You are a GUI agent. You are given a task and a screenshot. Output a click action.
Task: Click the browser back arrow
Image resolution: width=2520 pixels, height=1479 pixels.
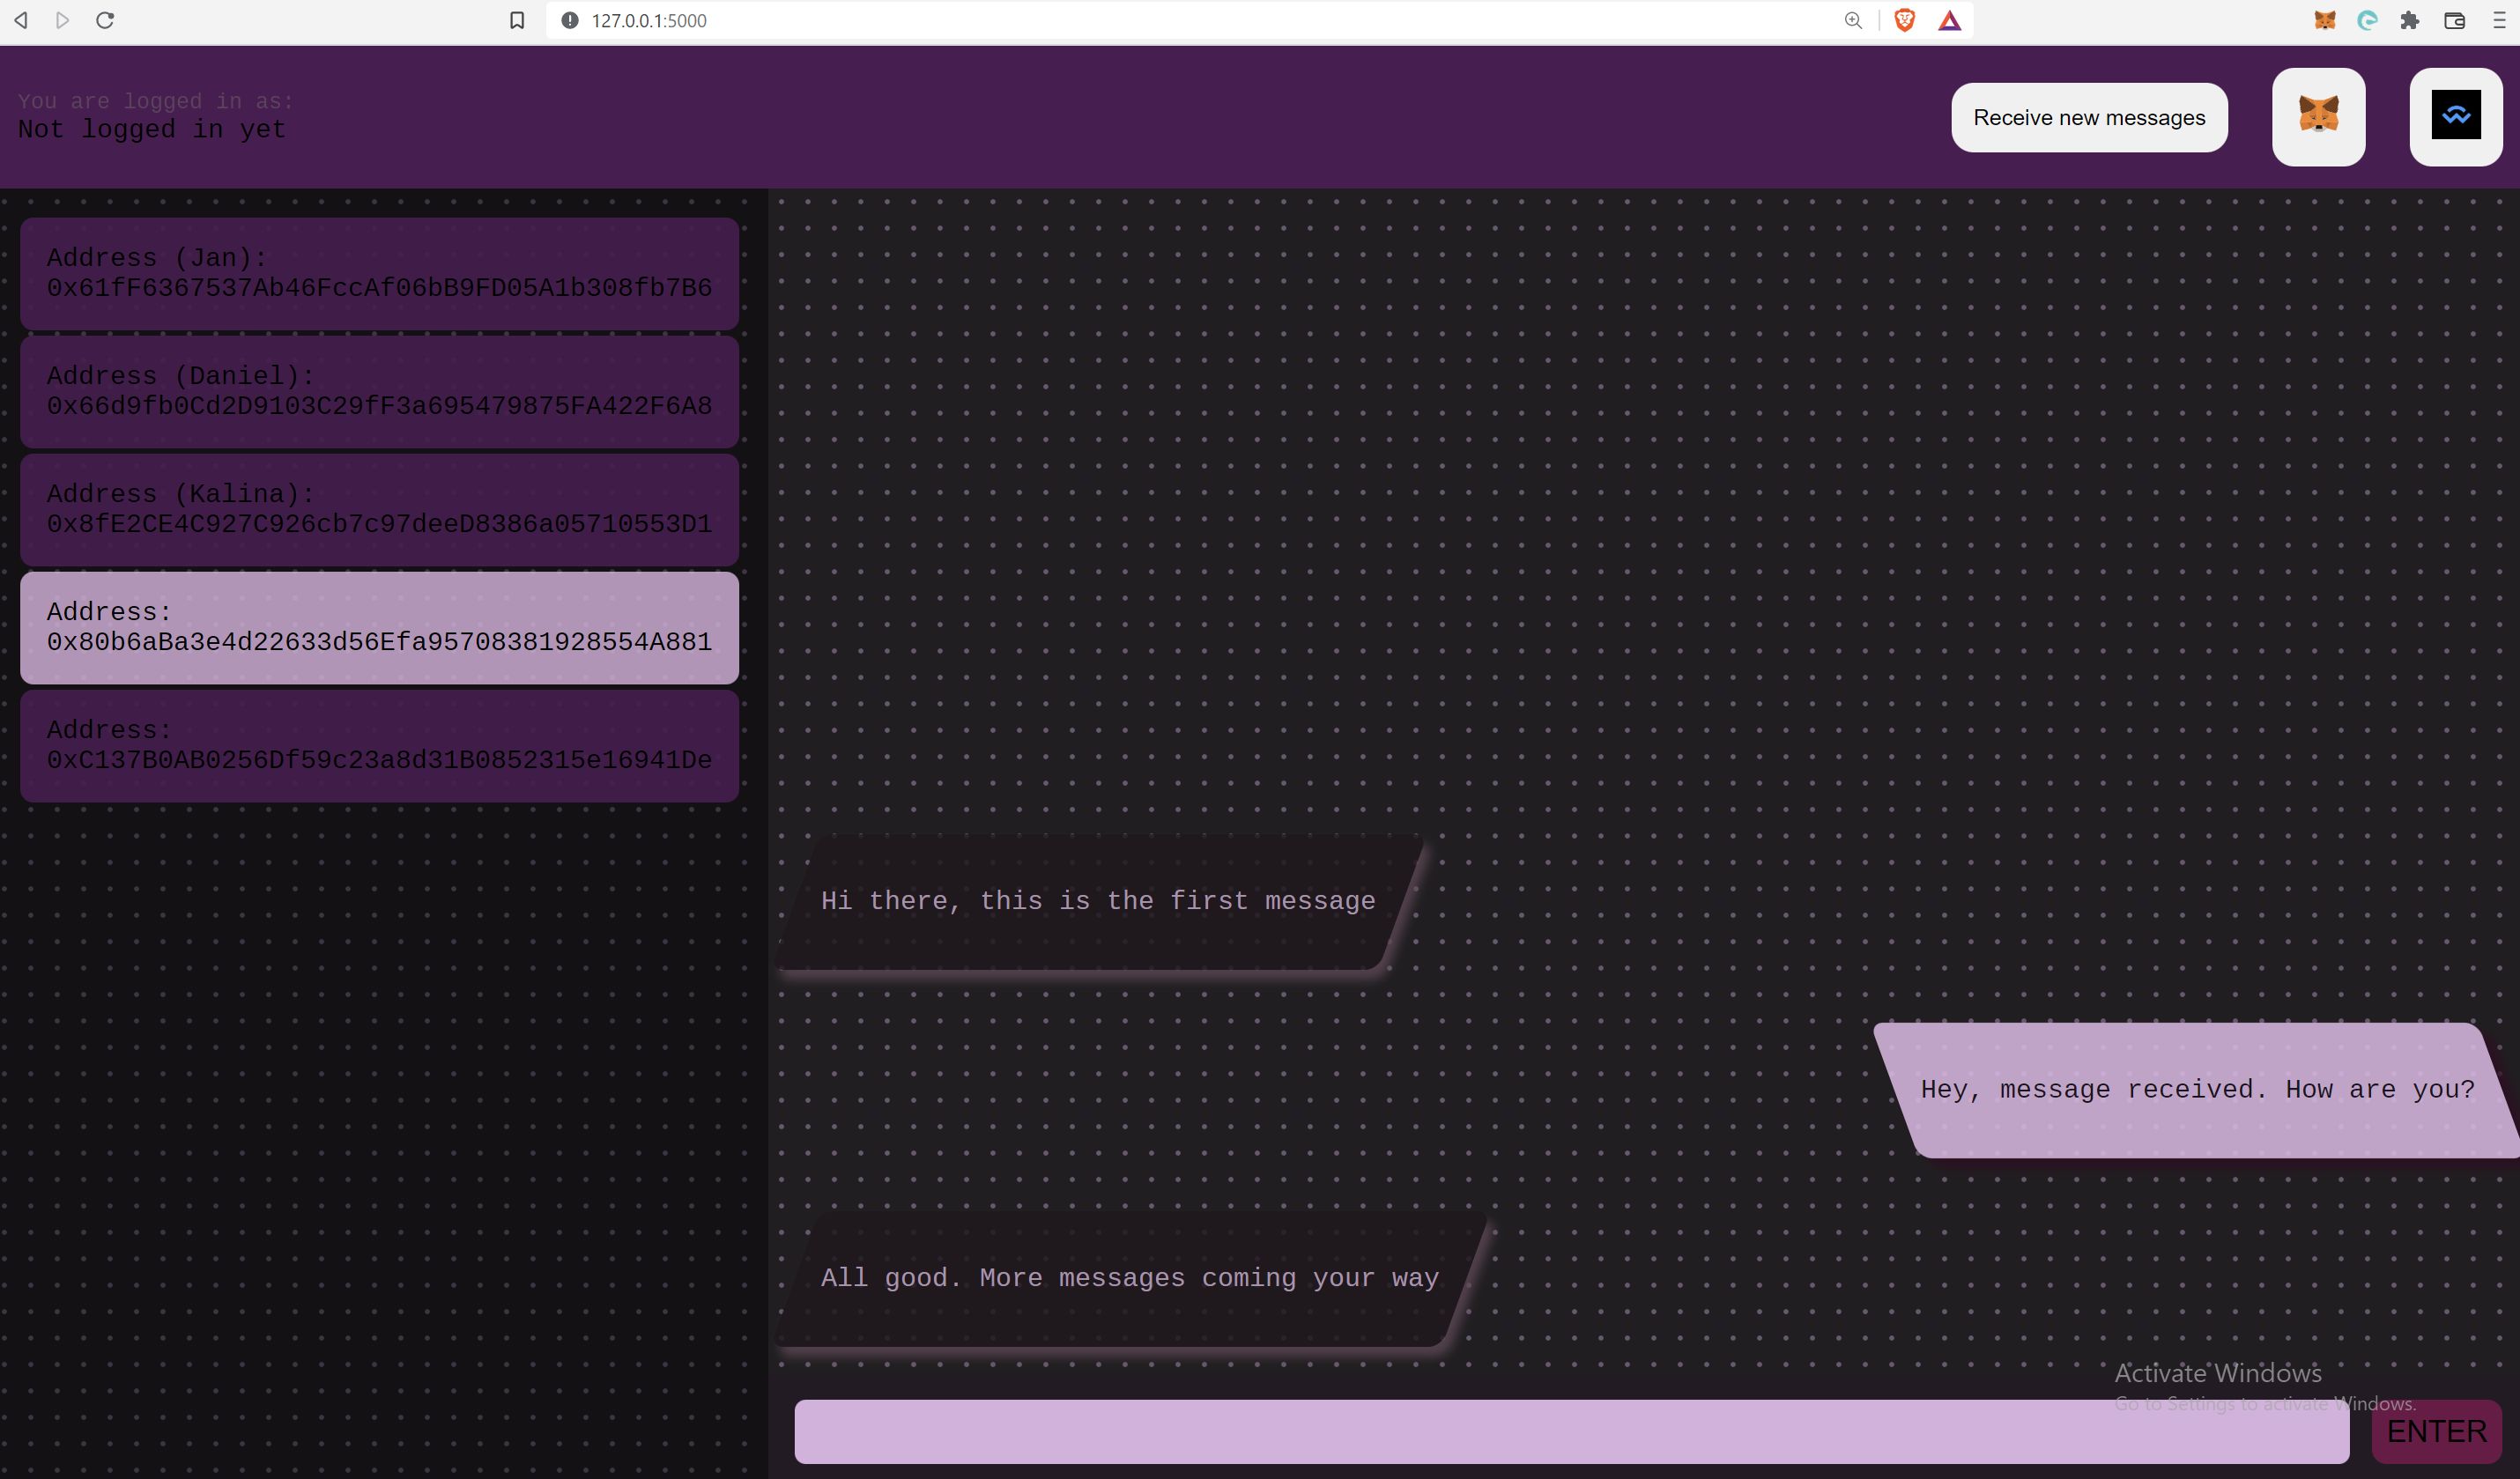(x=20, y=20)
